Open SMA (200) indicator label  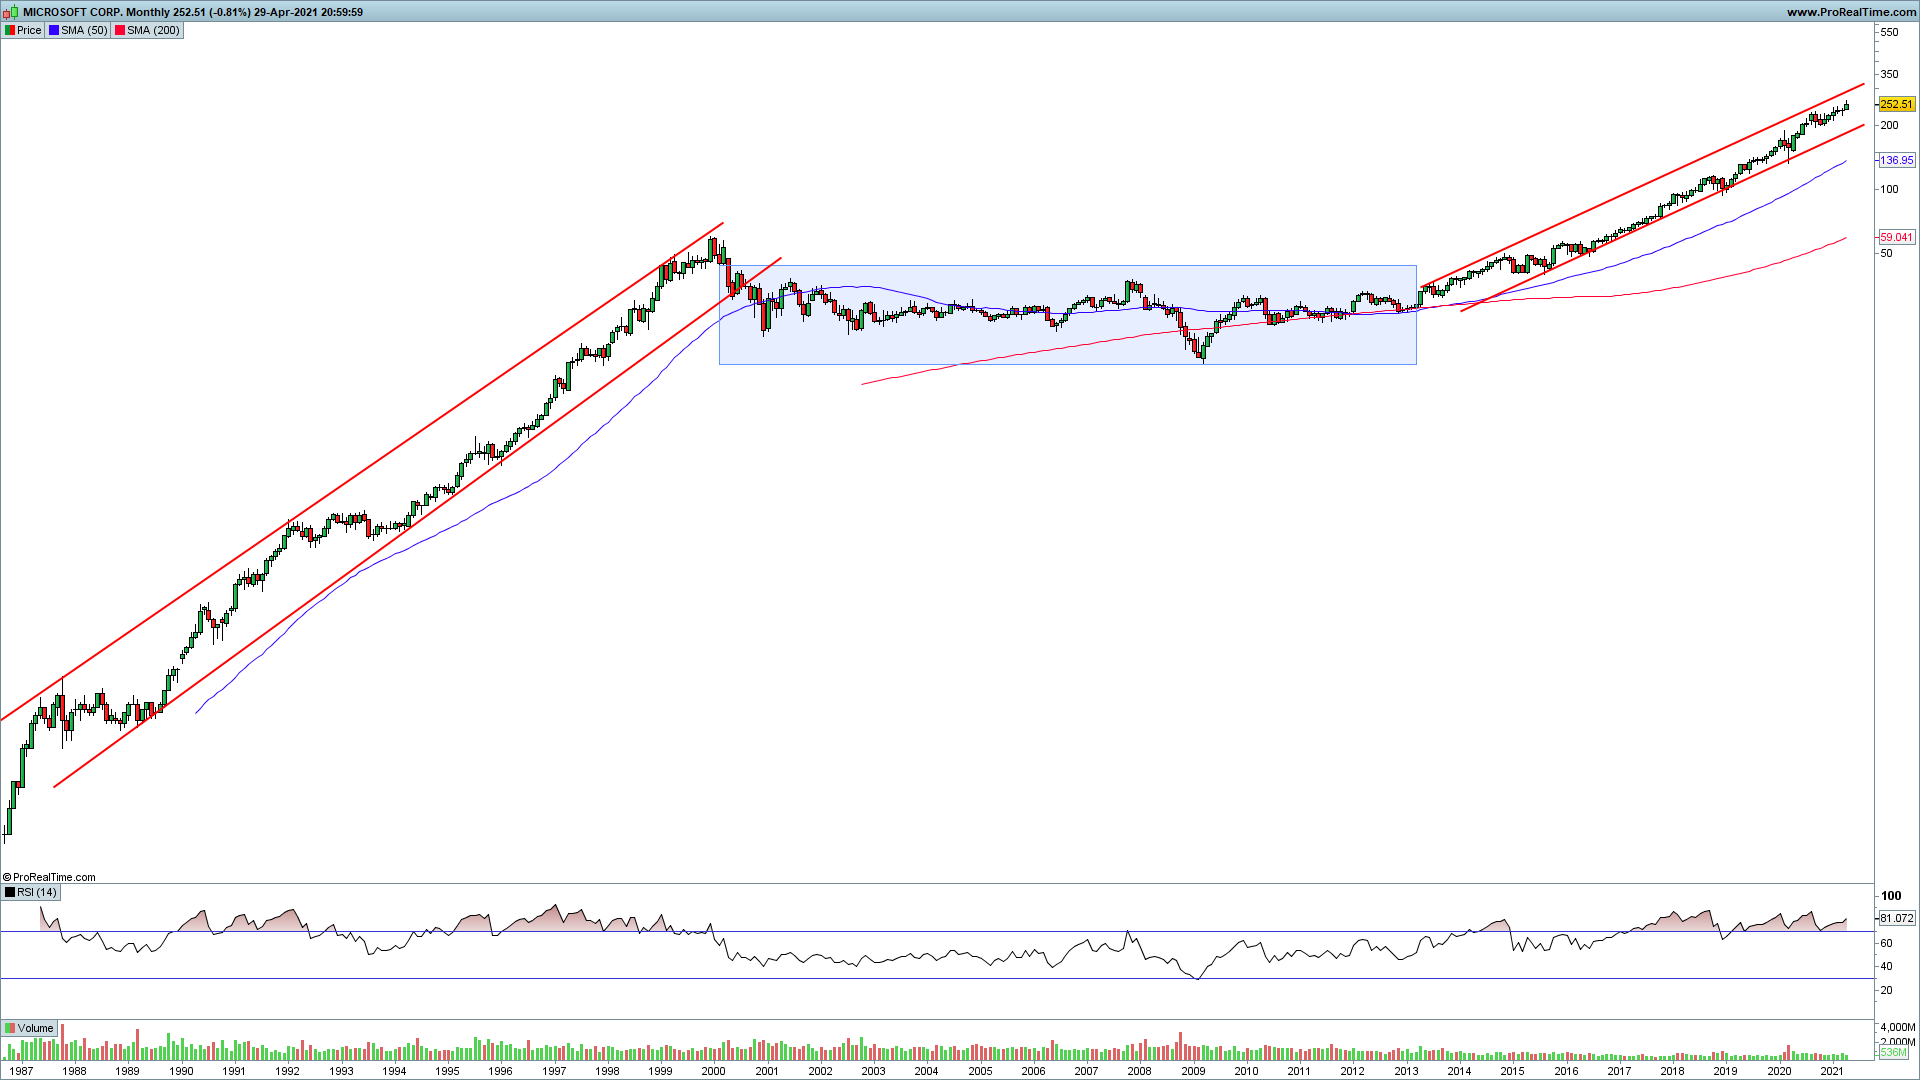[x=153, y=30]
